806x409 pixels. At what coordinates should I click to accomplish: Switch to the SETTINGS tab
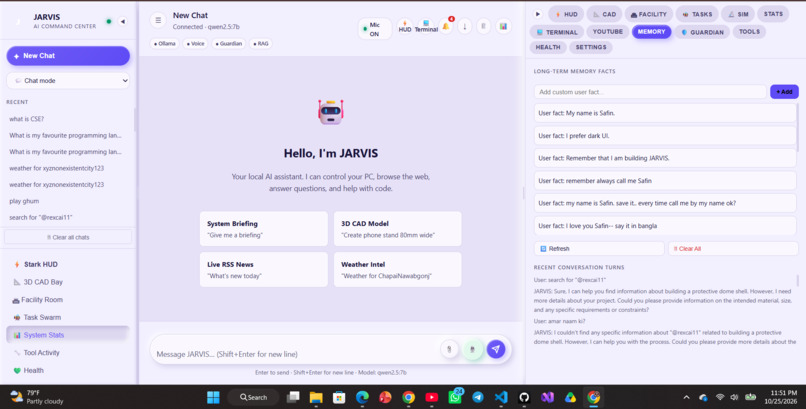tap(591, 47)
